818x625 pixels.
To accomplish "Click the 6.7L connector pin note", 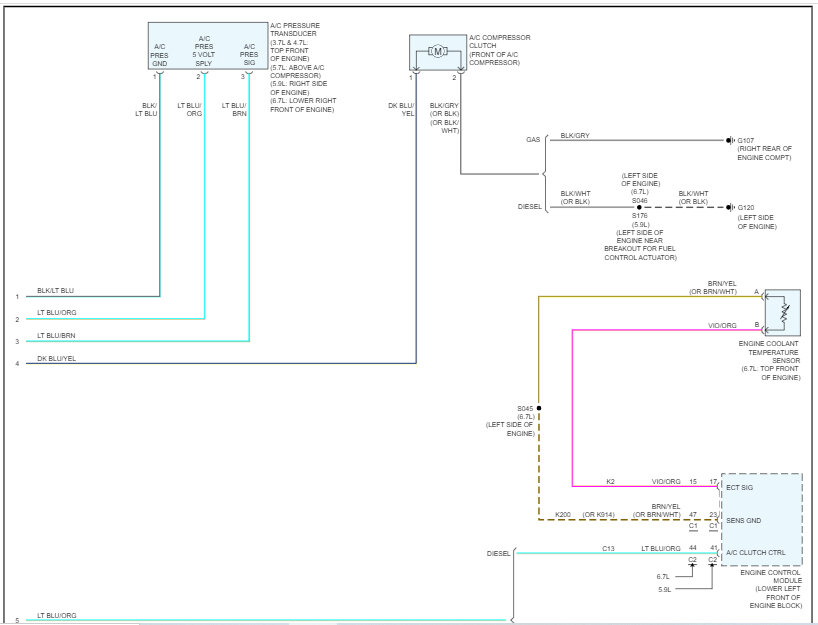I will (663, 576).
